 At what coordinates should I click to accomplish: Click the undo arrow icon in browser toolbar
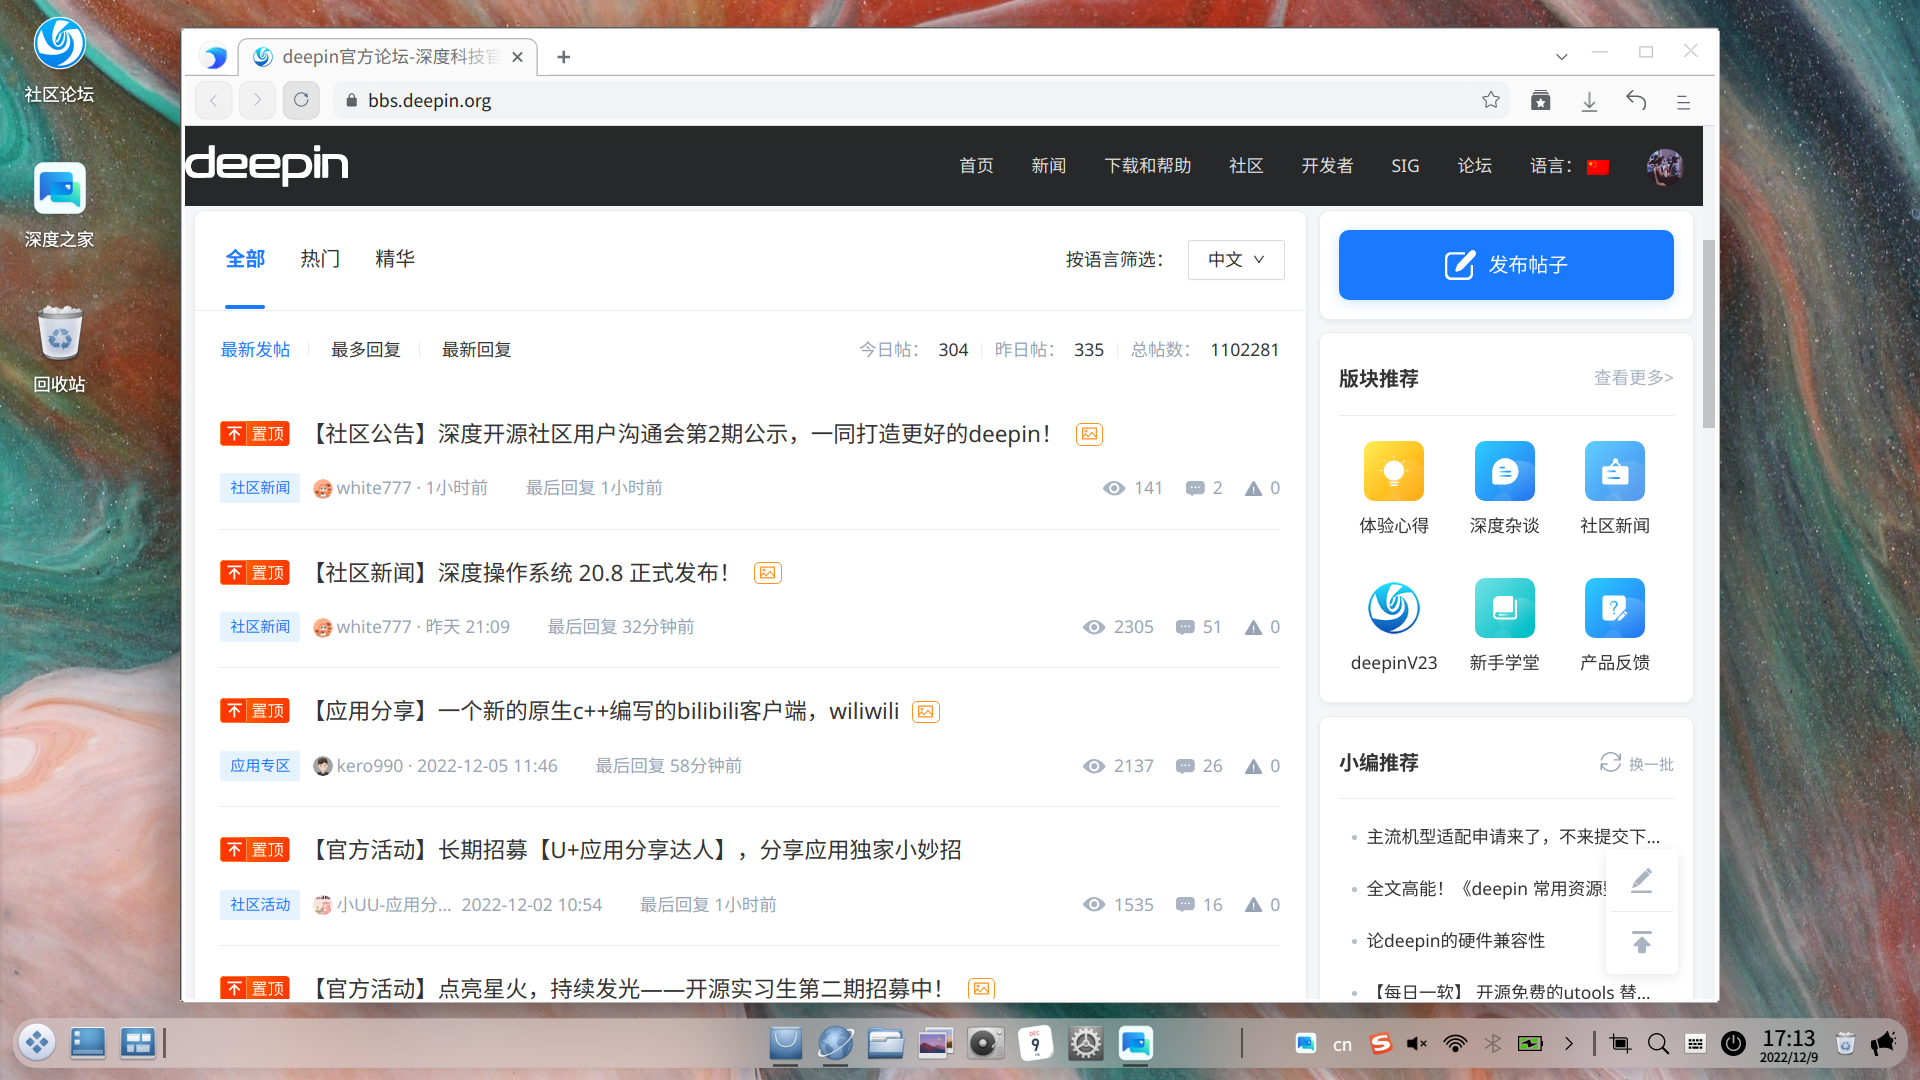click(1636, 100)
